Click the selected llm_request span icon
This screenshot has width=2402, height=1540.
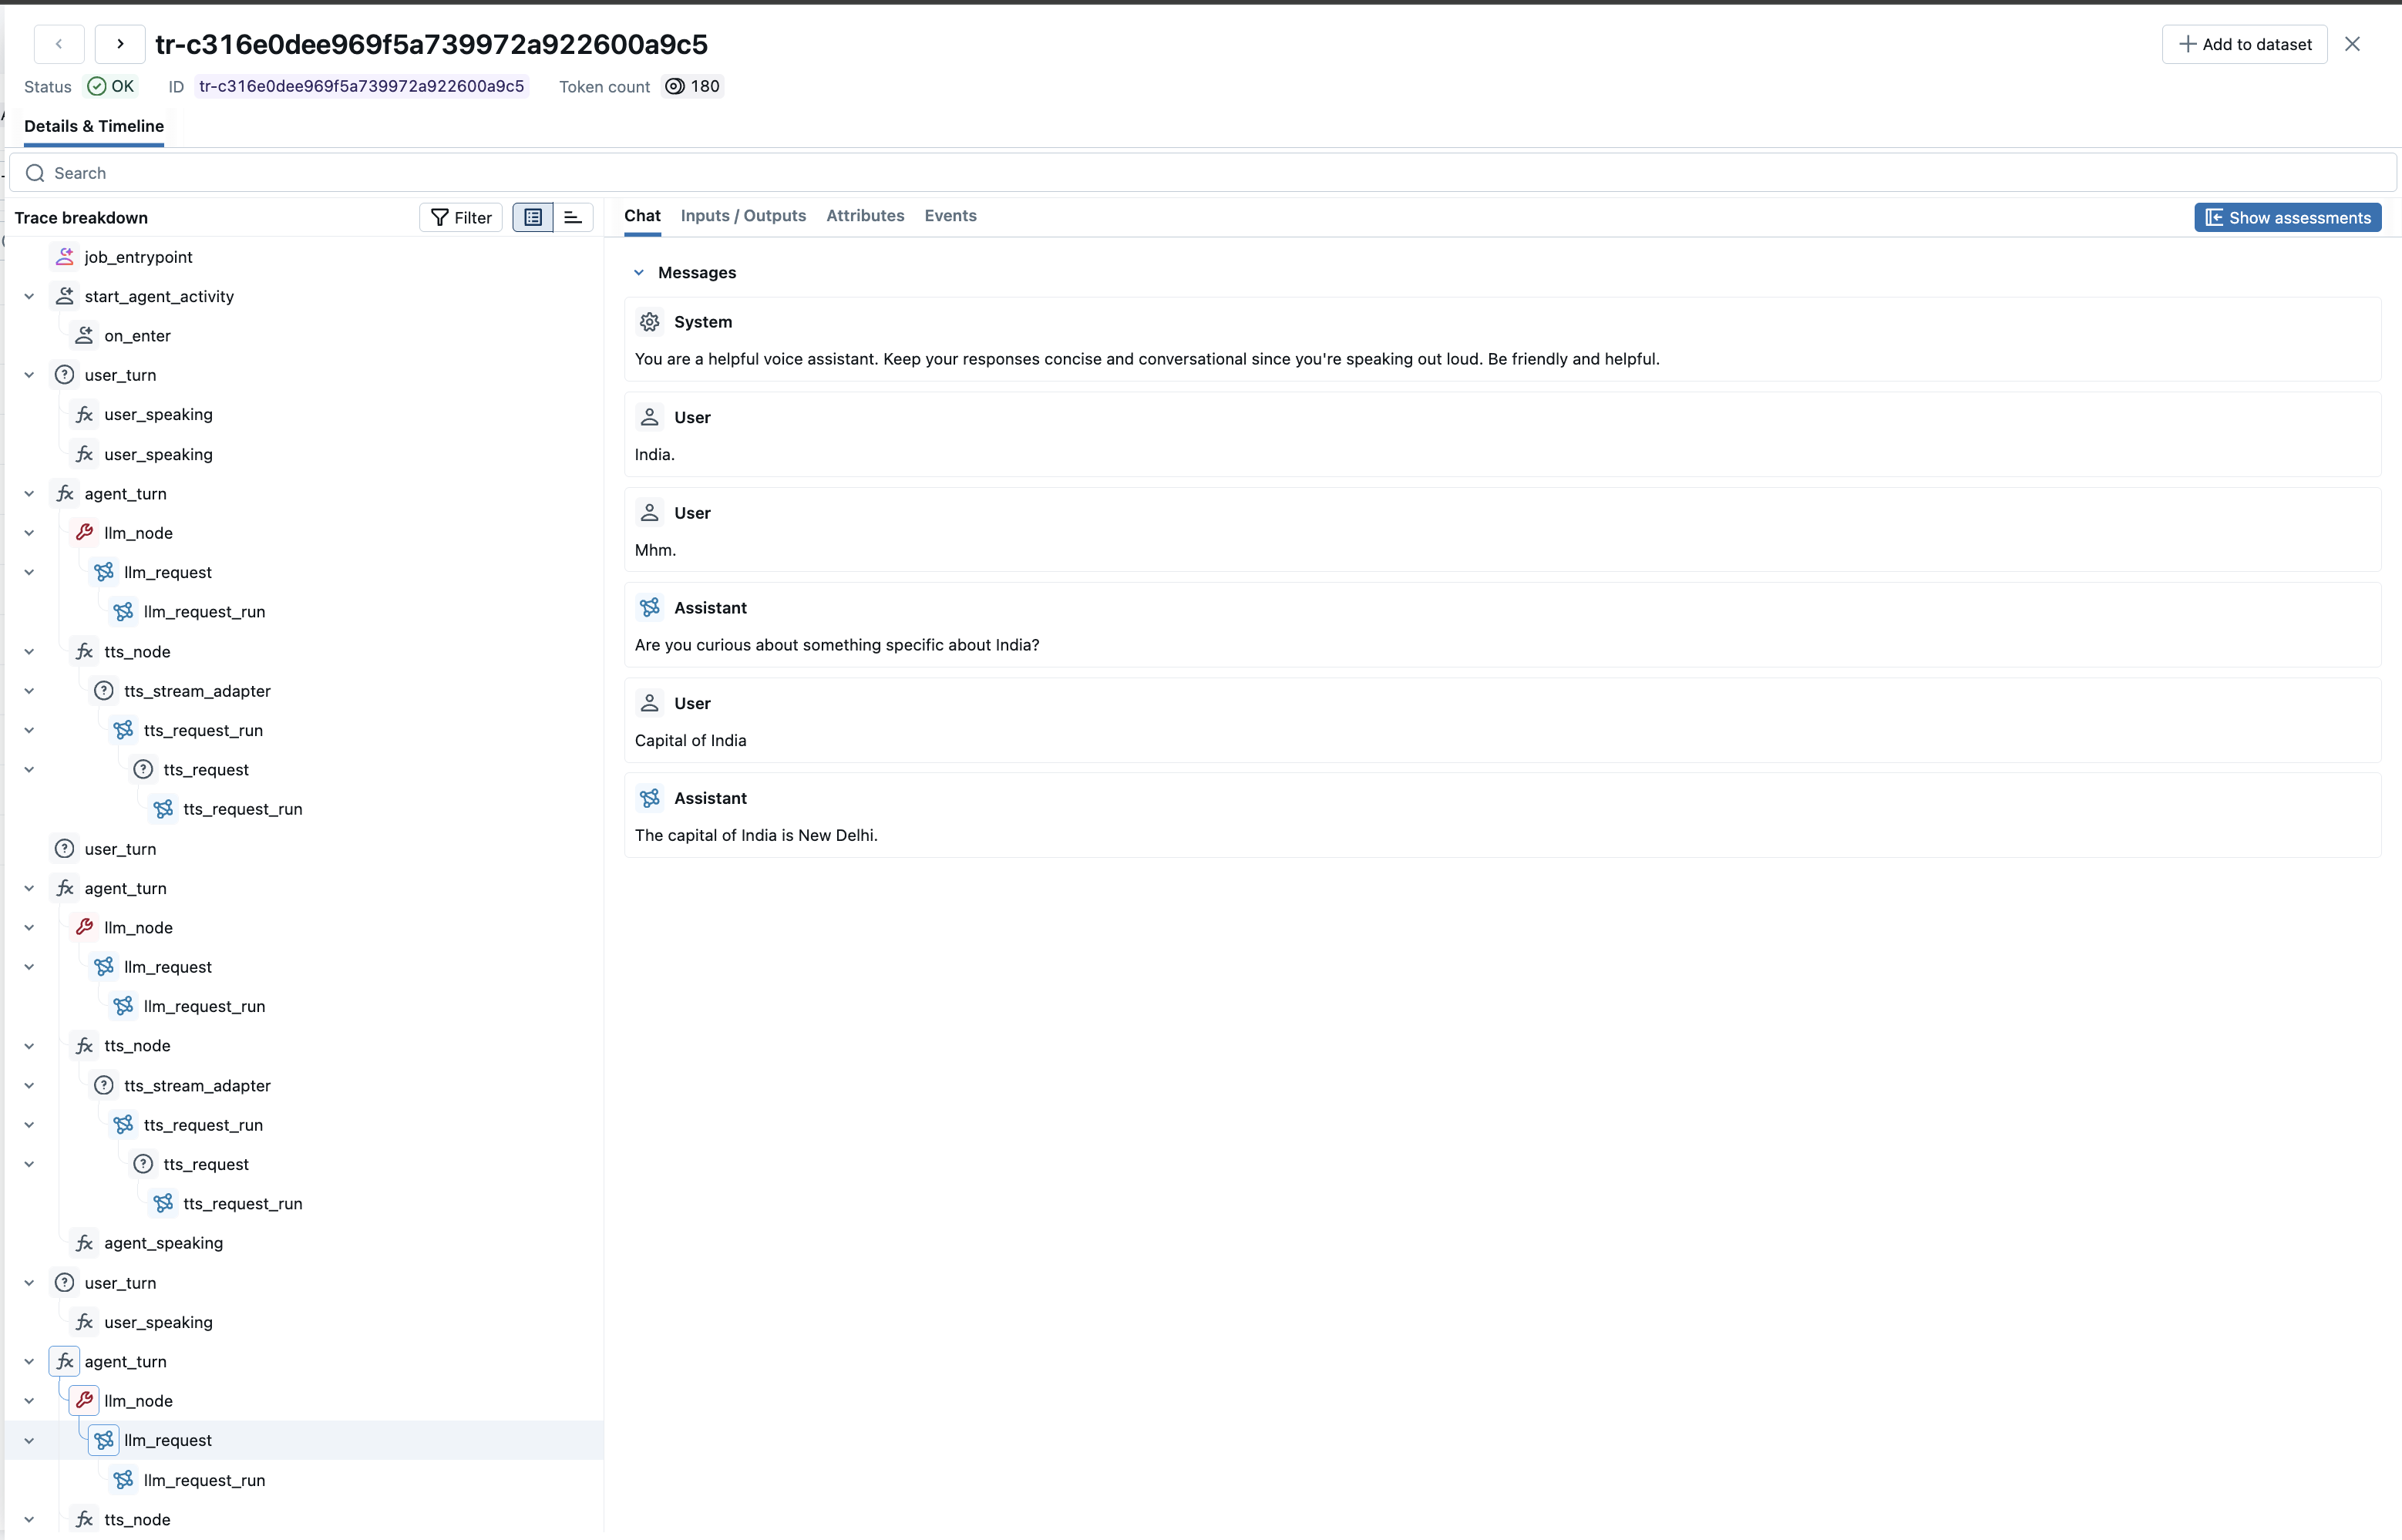pyautogui.click(x=104, y=1440)
